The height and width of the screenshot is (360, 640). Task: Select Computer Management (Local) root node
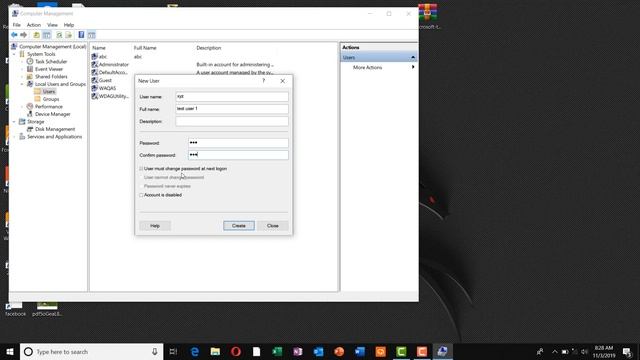tap(53, 47)
